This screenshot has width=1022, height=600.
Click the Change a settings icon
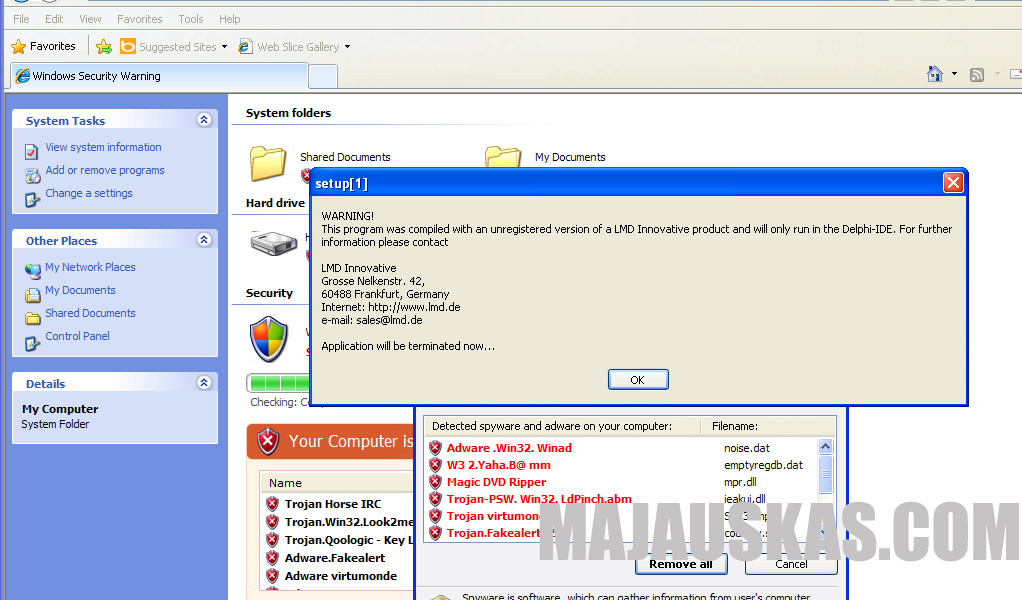tap(32, 198)
